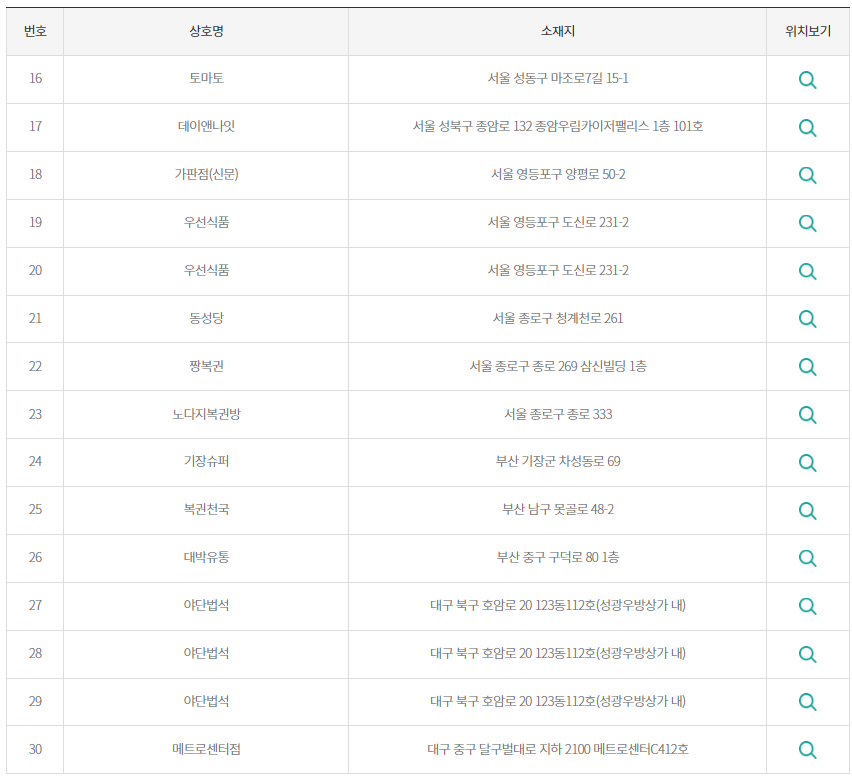View location of 메트로센터점
The width and height of the screenshot is (852, 780).
[807, 750]
